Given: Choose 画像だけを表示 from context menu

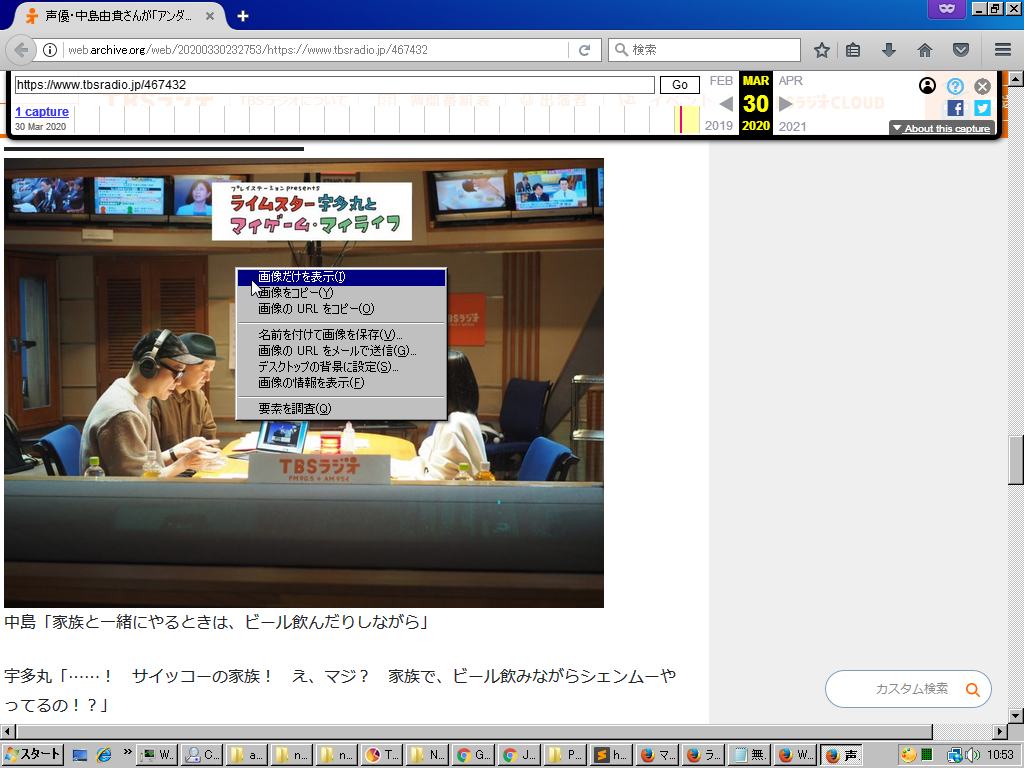Looking at the screenshot, I should pyautogui.click(x=342, y=277).
